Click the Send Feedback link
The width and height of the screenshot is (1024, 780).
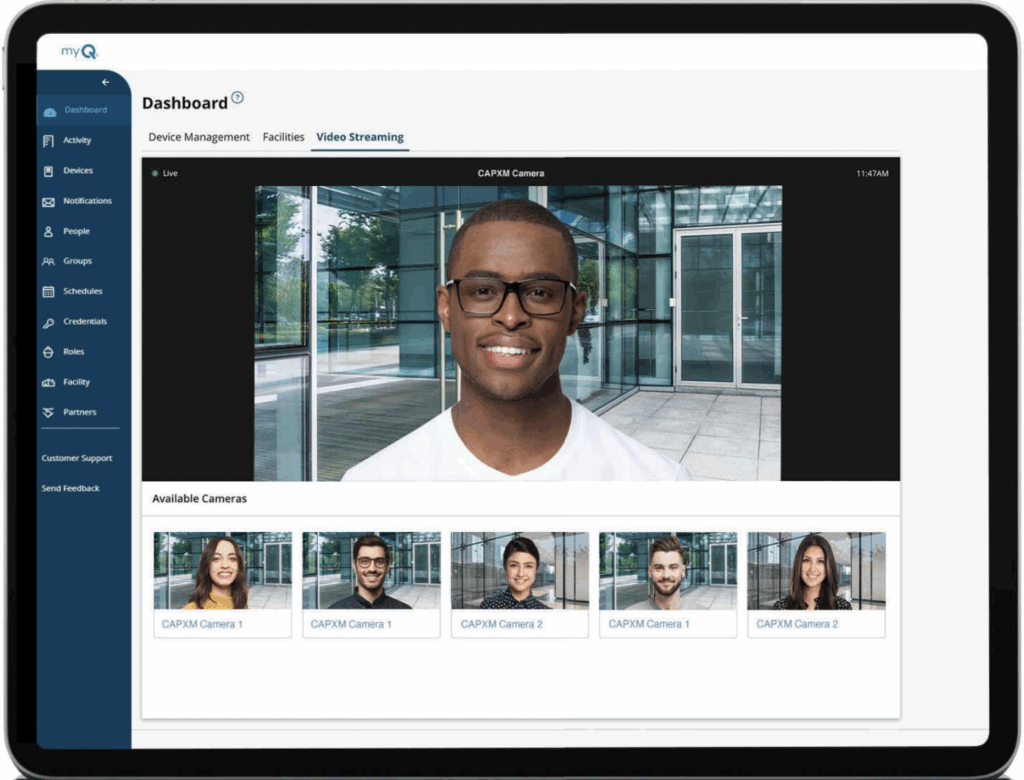(x=71, y=488)
